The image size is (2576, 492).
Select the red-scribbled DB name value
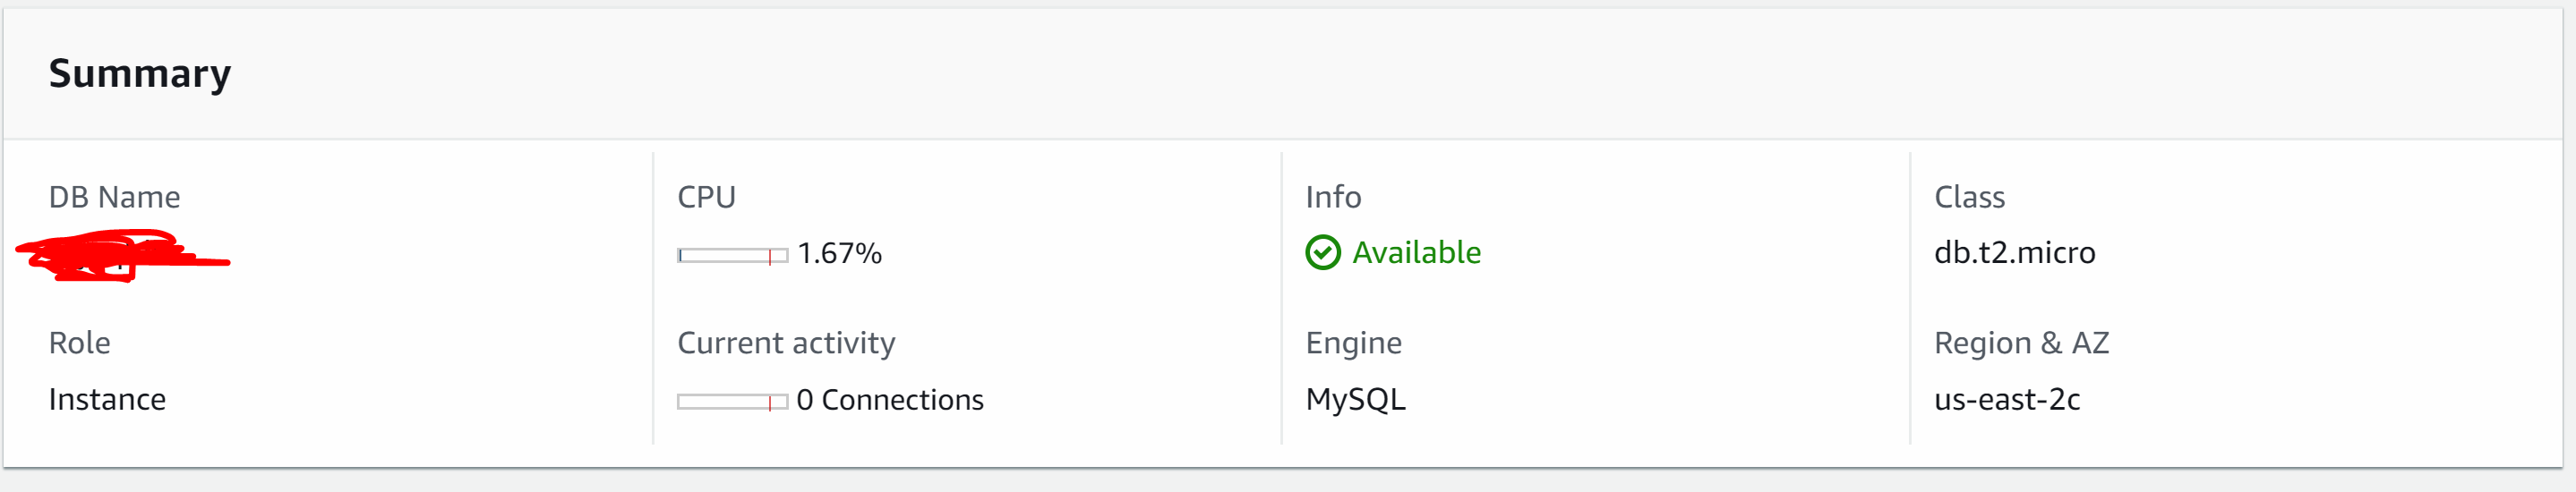pos(122,256)
